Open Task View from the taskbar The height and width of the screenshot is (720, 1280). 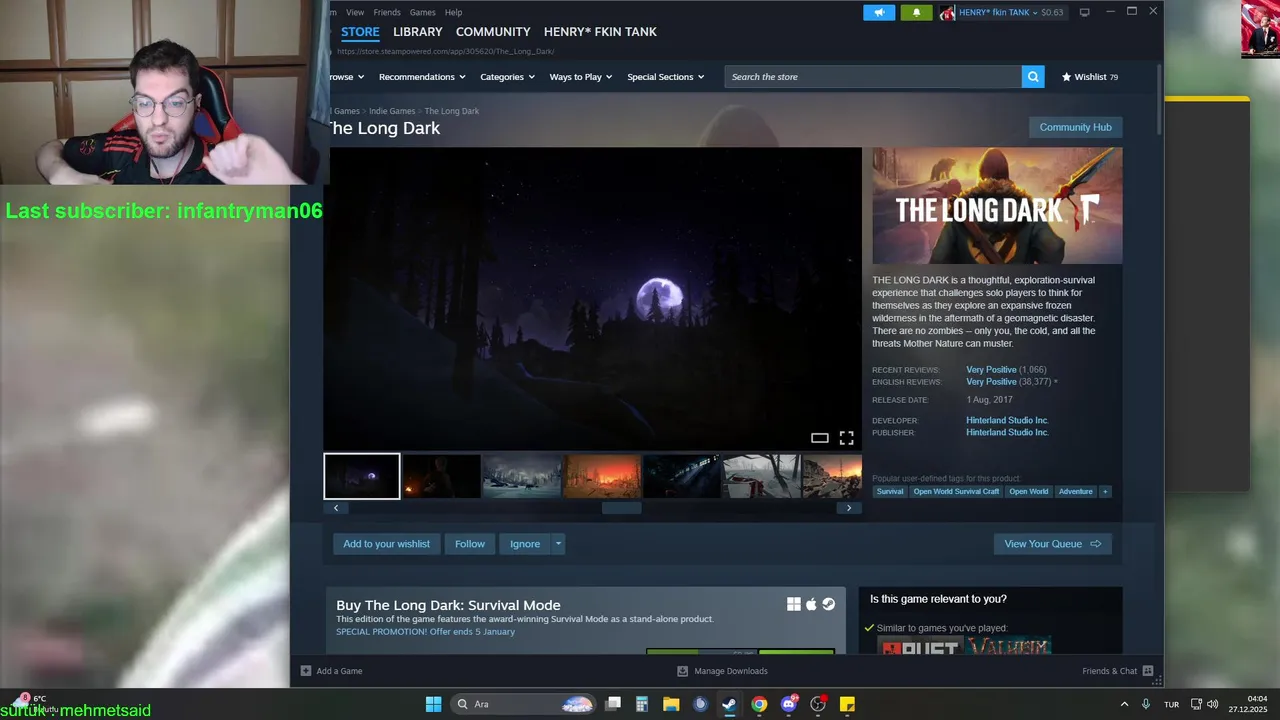pyautogui.click(x=613, y=704)
